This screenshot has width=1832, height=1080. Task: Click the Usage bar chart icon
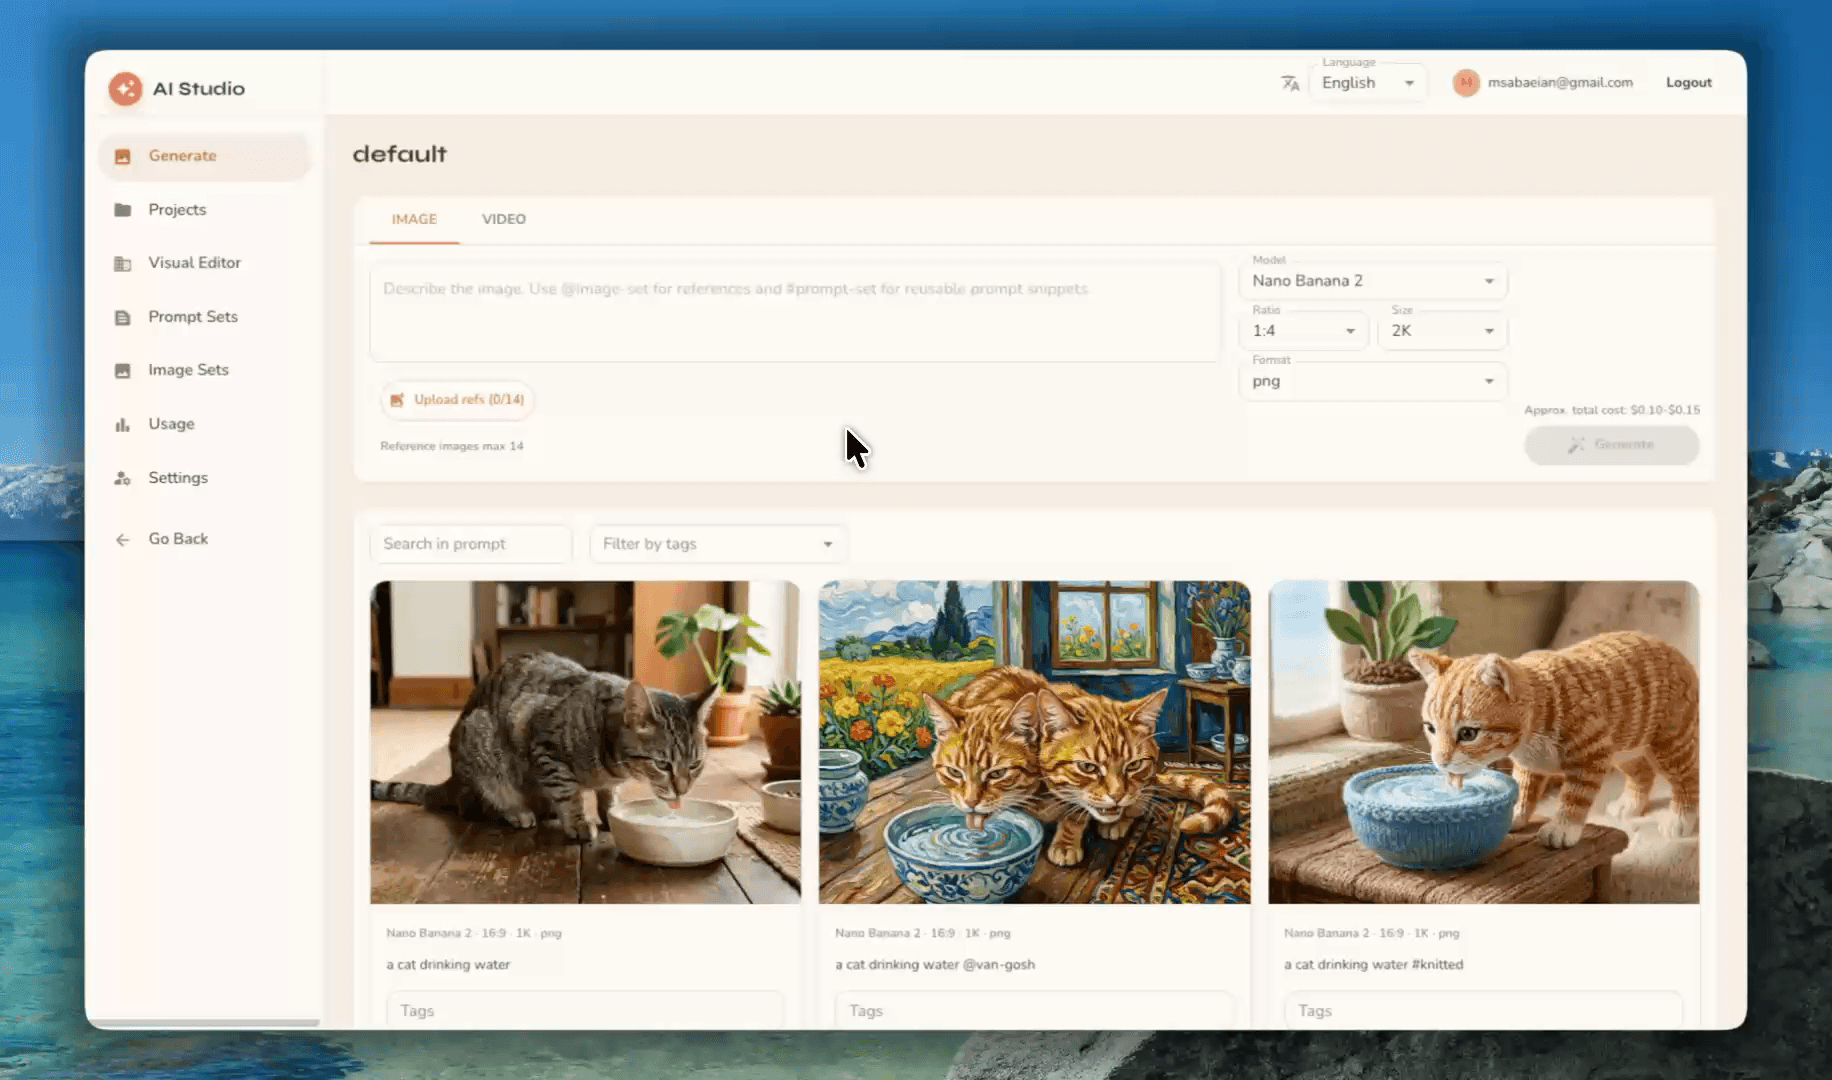coord(123,424)
